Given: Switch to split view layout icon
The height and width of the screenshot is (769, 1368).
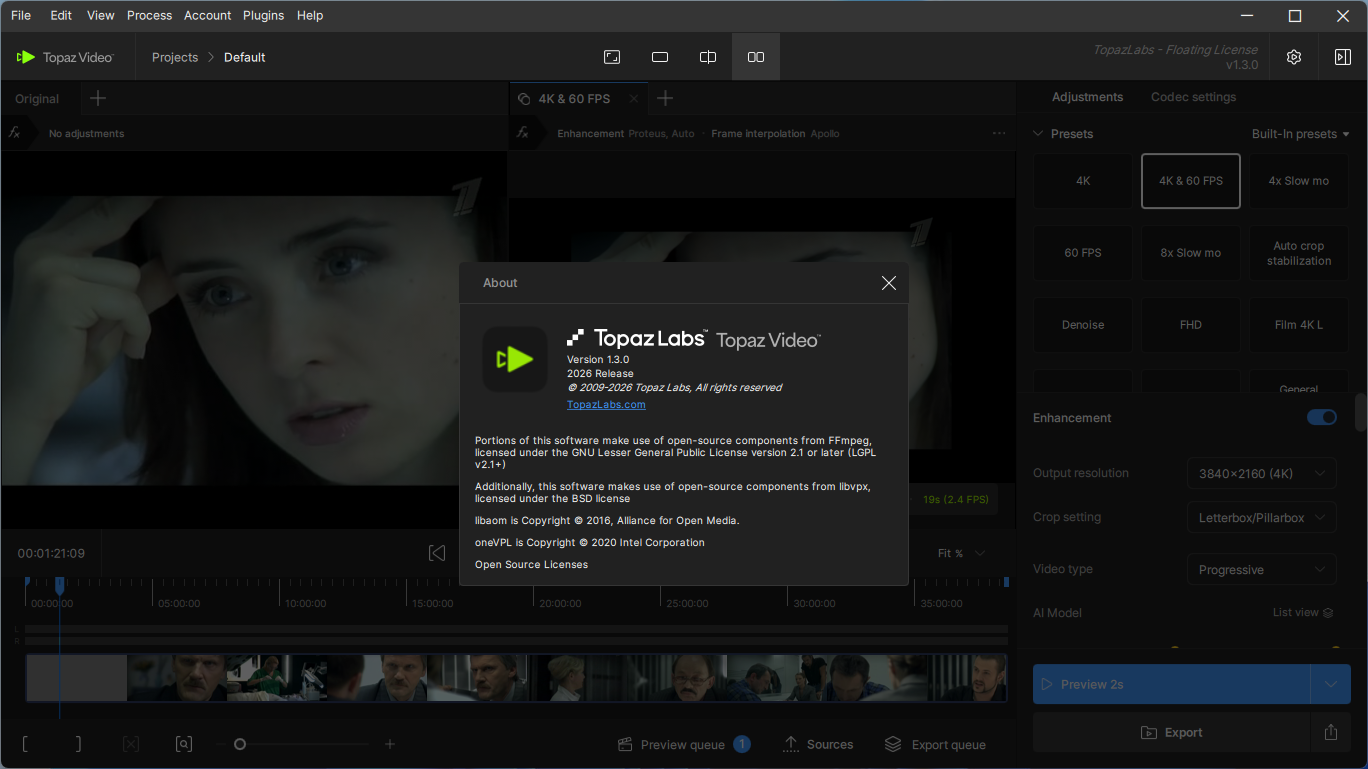Looking at the screenshot, I should [x=708, y=57].
